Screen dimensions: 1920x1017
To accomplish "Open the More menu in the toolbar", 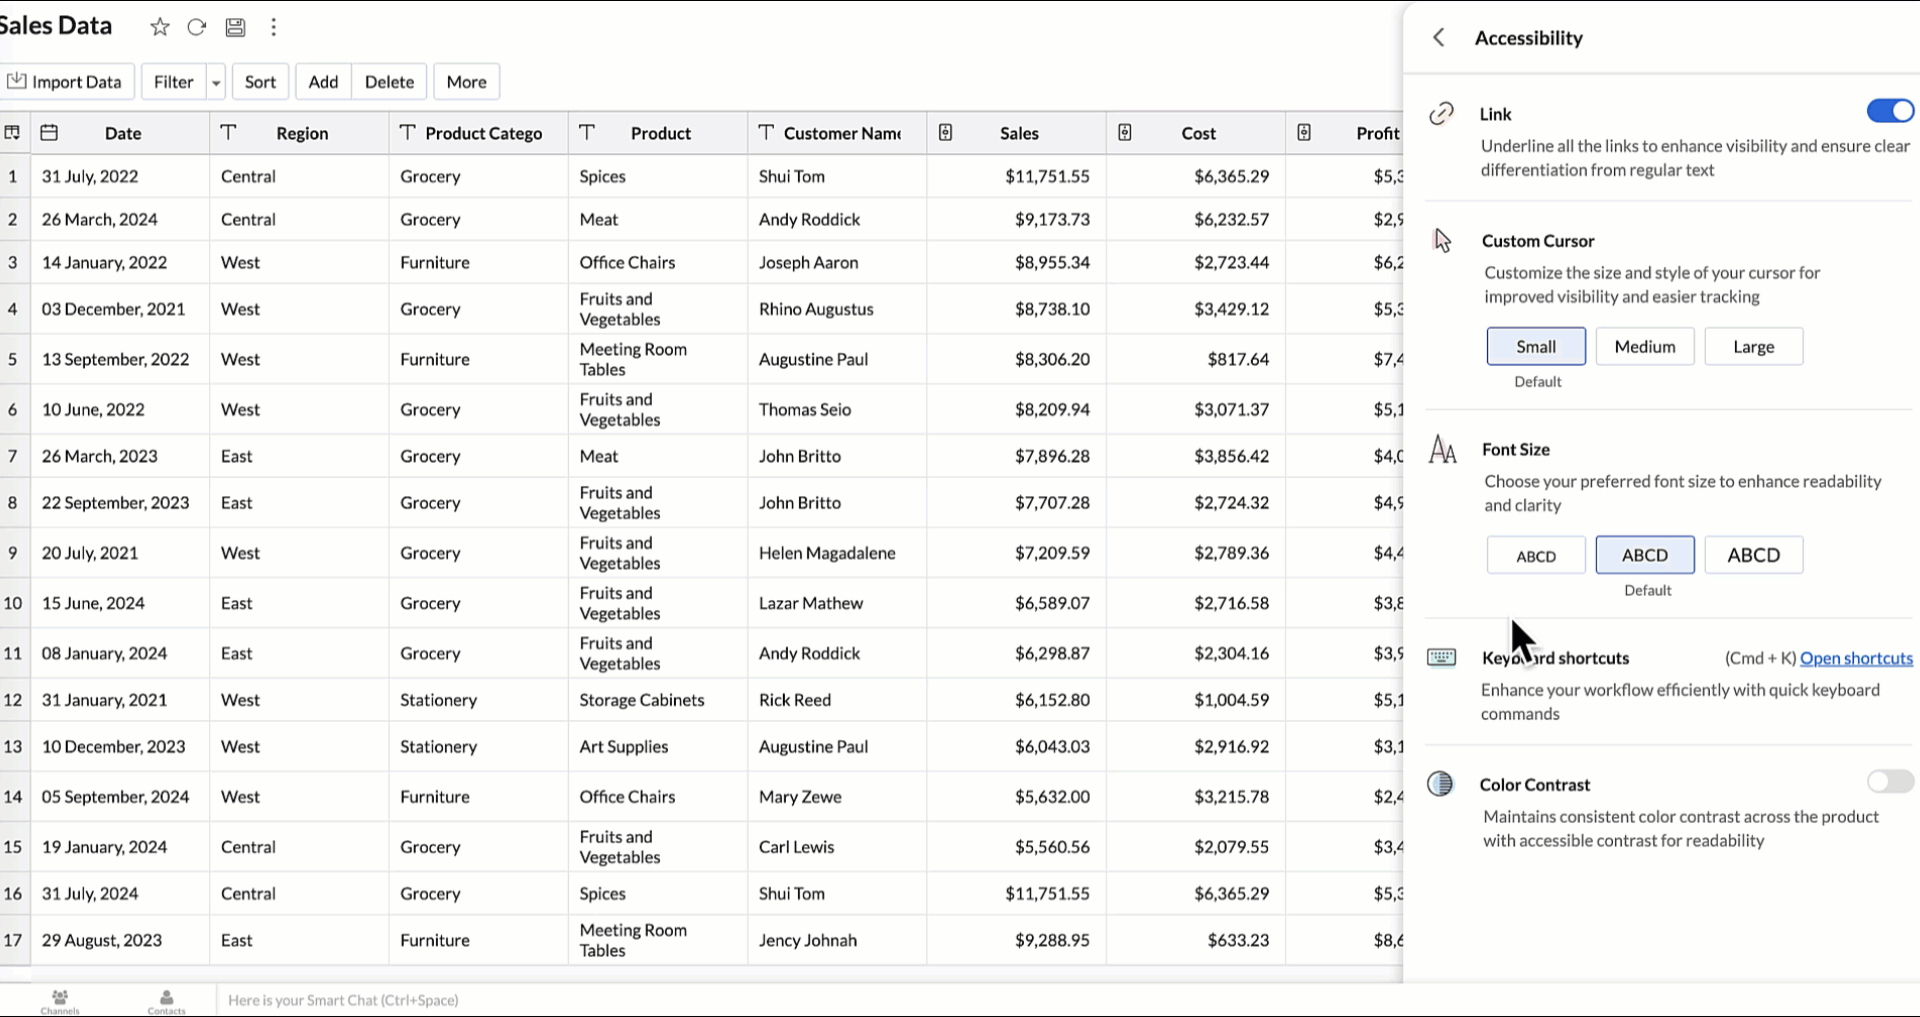I will pyautogui.click(x=466, y=81).
